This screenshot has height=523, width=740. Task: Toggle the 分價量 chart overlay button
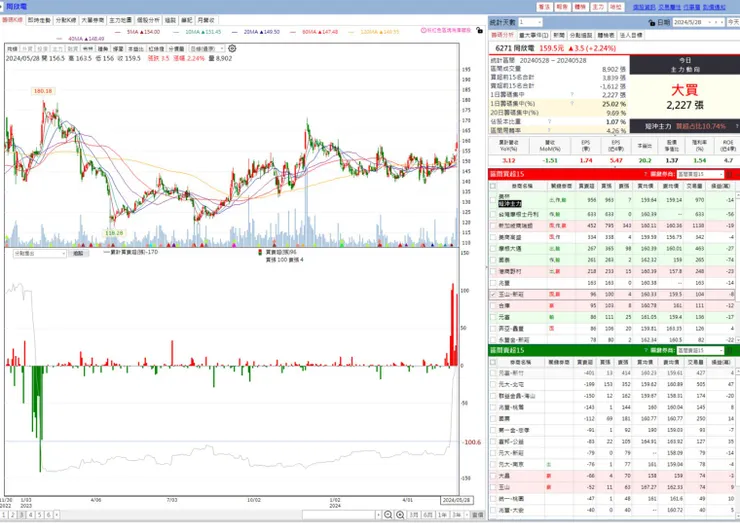point(176,49)
